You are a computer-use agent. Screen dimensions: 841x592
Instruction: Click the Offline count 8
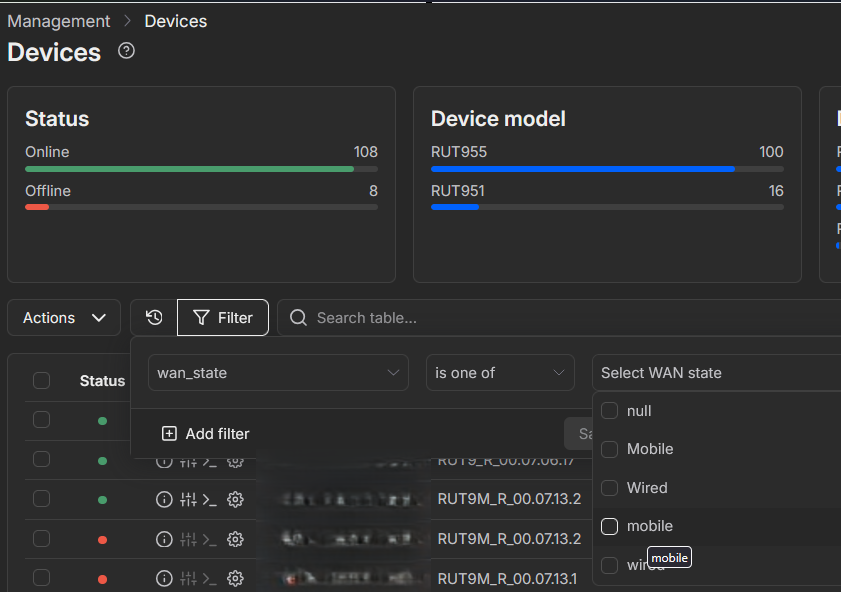tap(373, 191)
